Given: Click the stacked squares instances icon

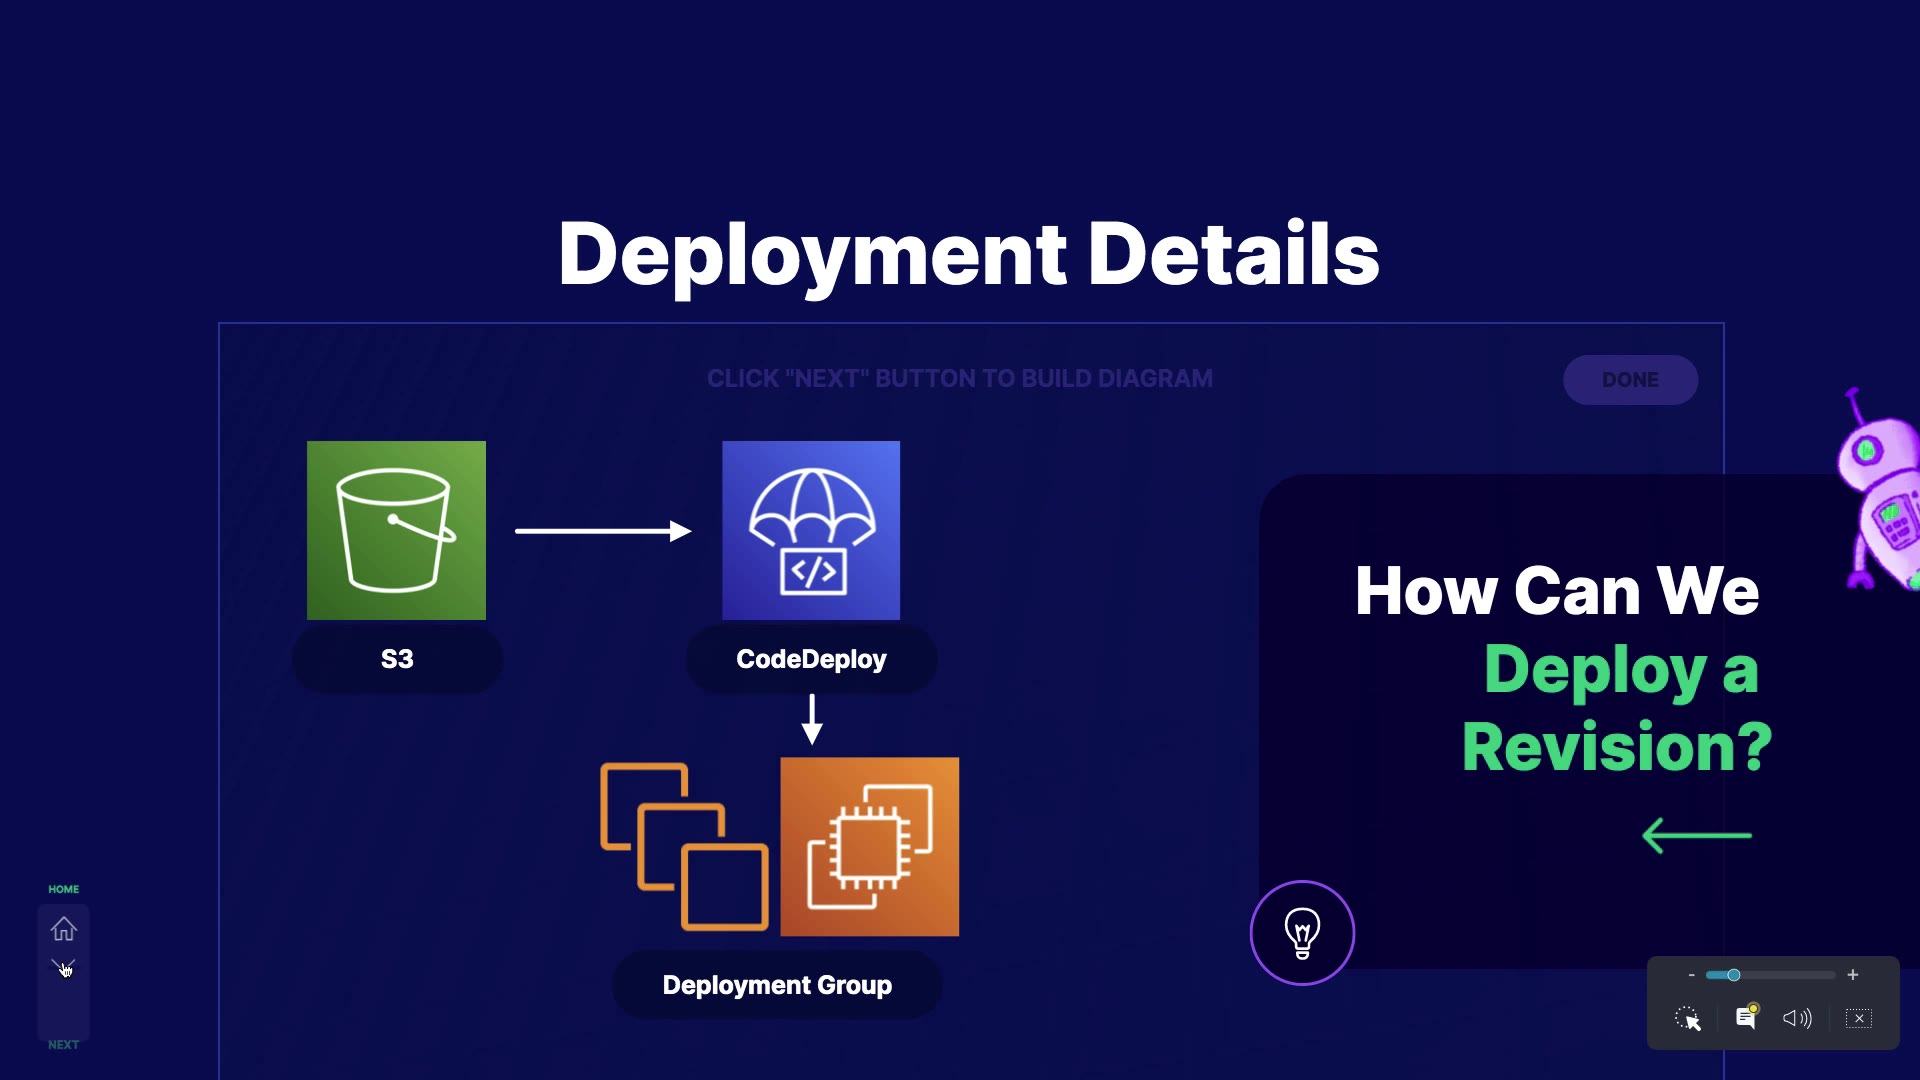Looking at the screenshot, I should click(684, 847).
